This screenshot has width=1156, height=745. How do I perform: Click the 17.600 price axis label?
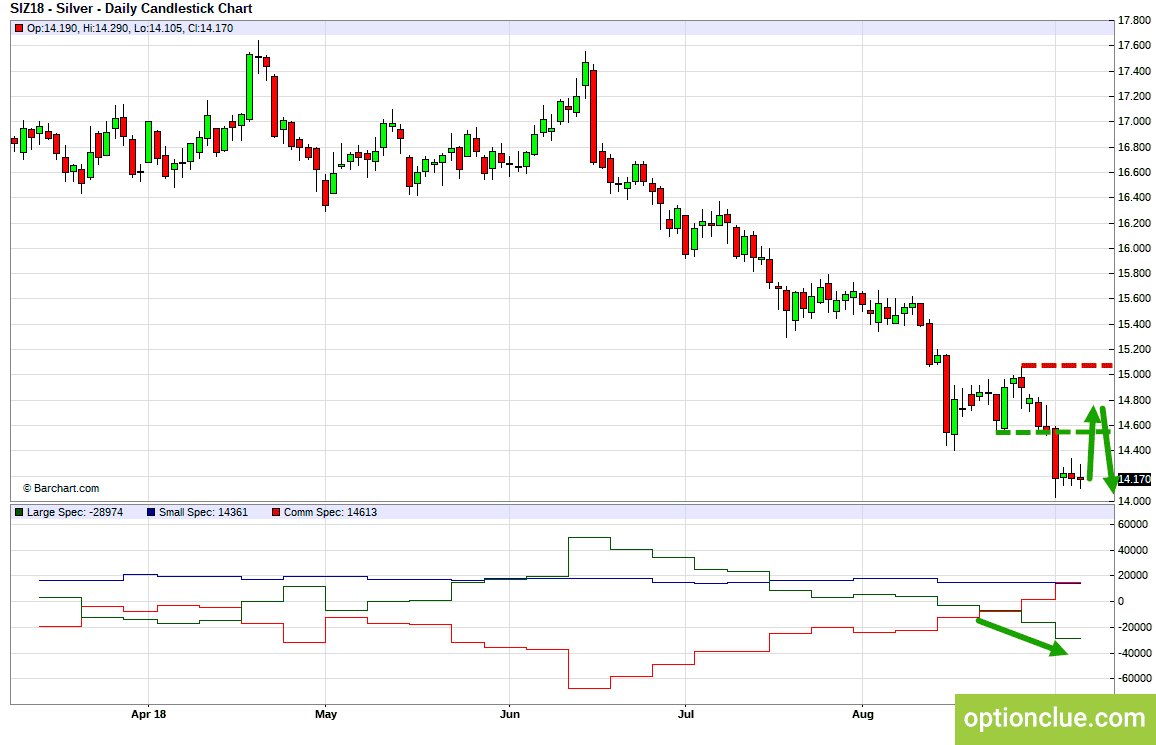(x=1134, y=46)
